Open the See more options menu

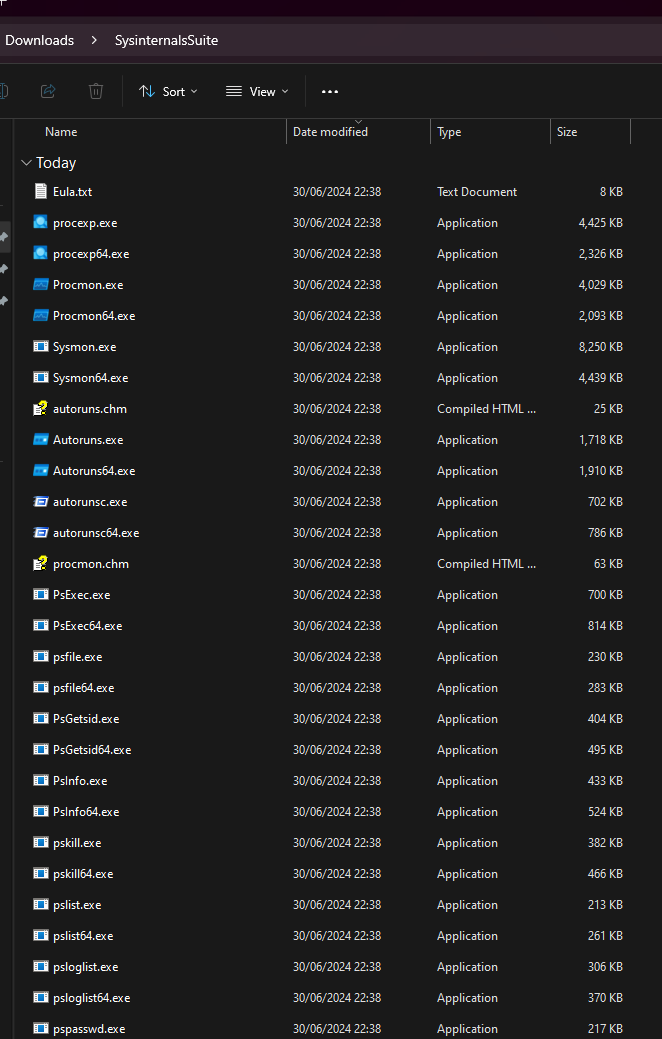tap(330, 91)
